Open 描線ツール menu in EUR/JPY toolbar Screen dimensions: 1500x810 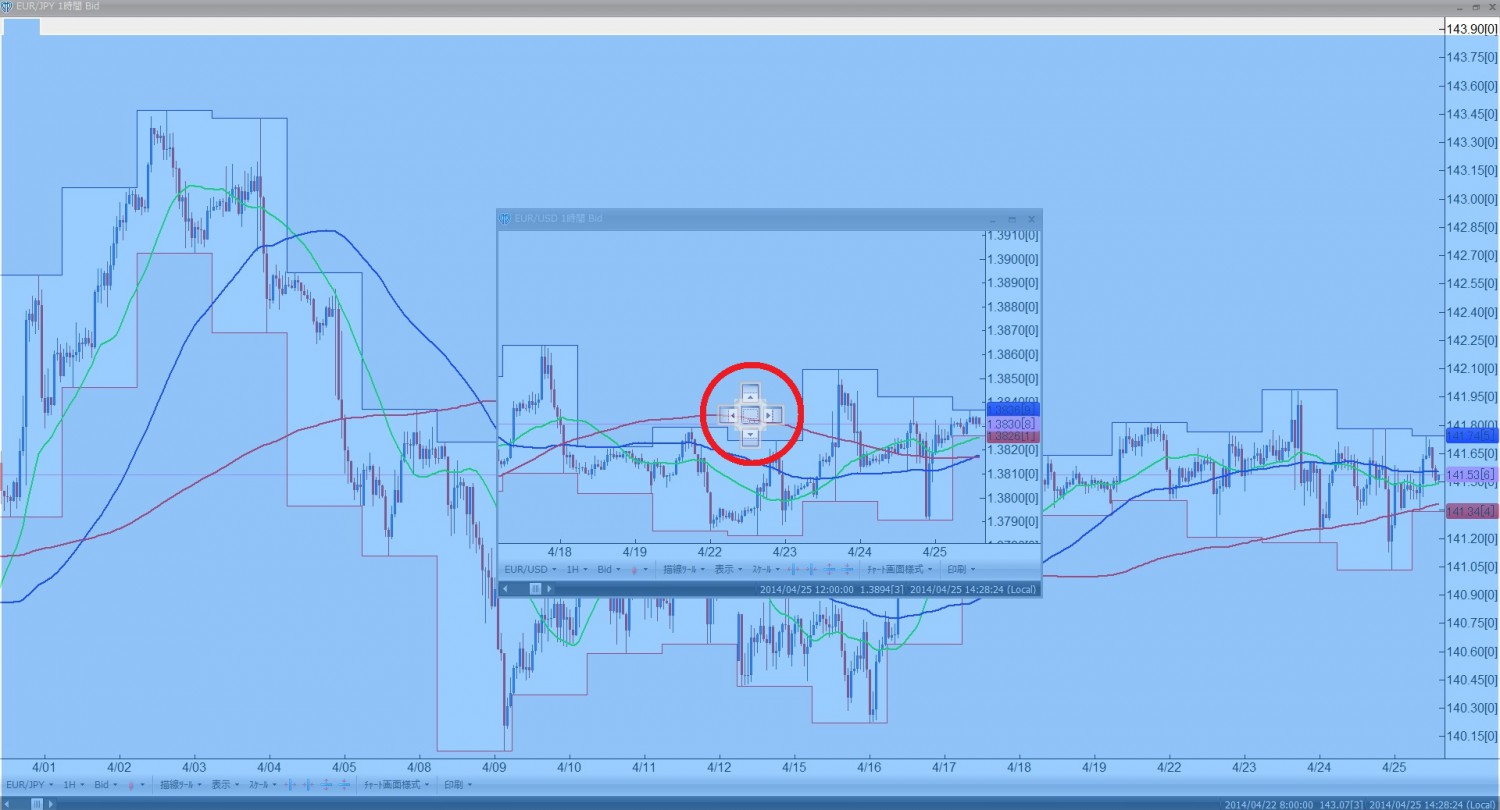180,785
